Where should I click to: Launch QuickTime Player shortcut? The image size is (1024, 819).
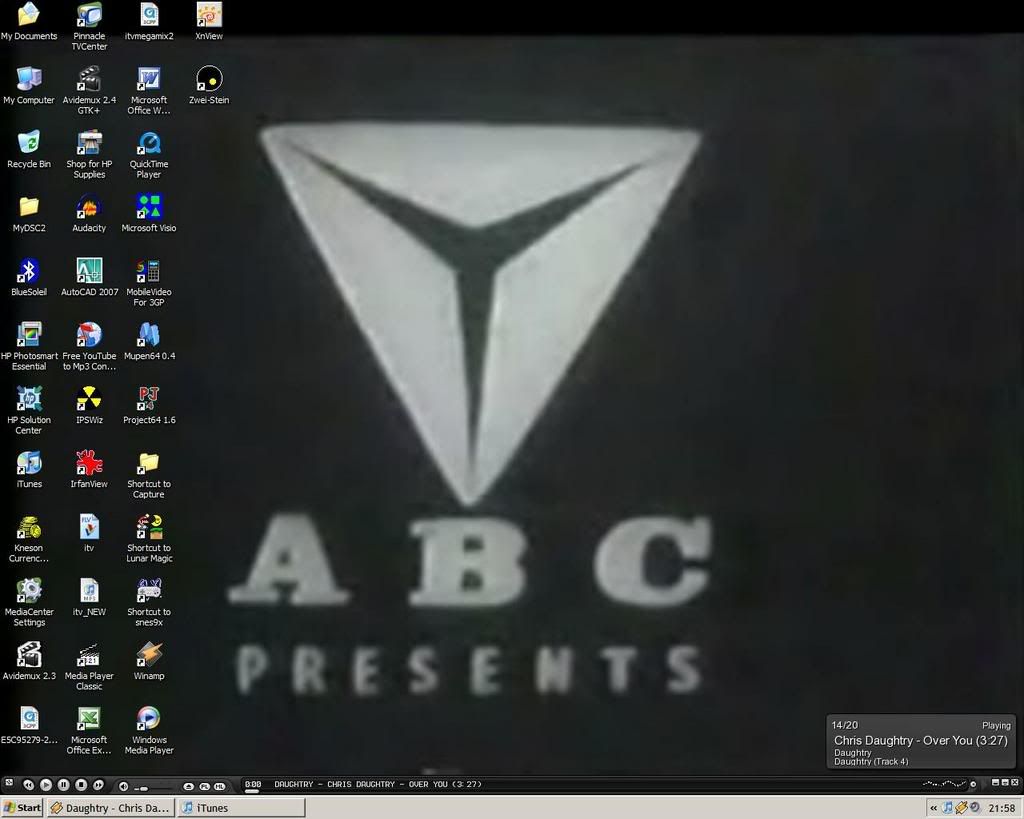tap(149, 154)
